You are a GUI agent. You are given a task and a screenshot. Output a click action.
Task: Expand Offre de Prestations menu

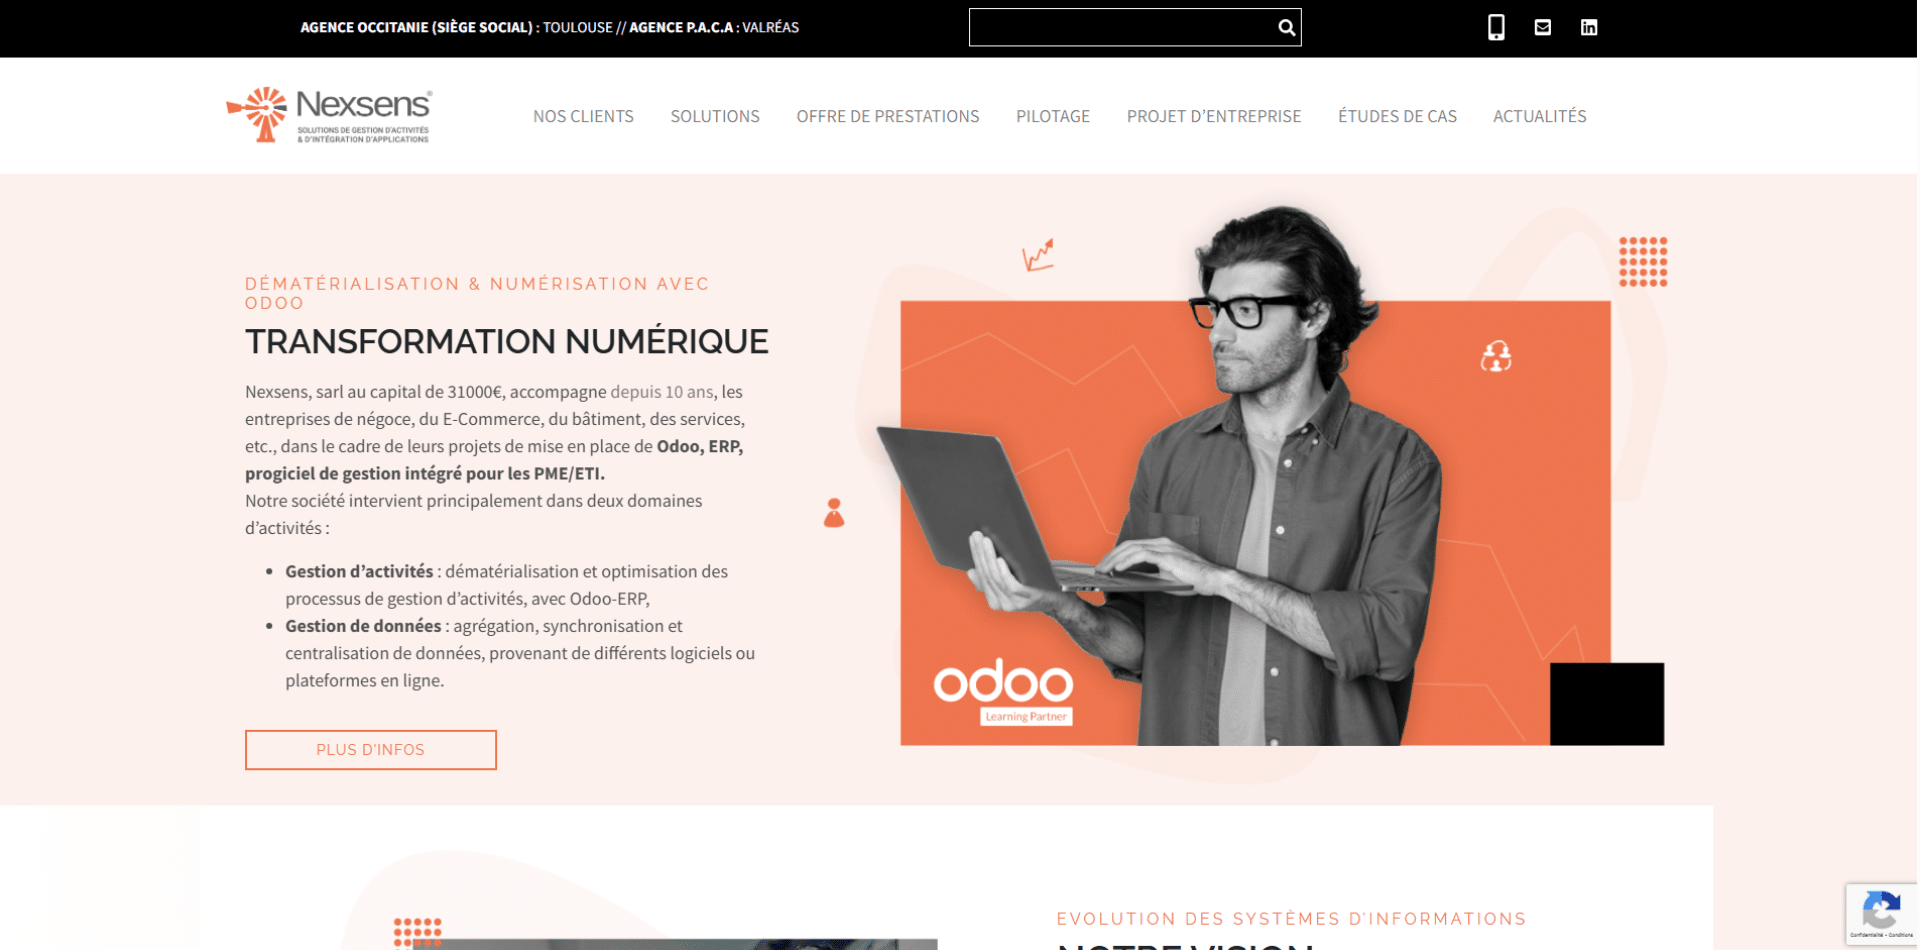(888, 116)
